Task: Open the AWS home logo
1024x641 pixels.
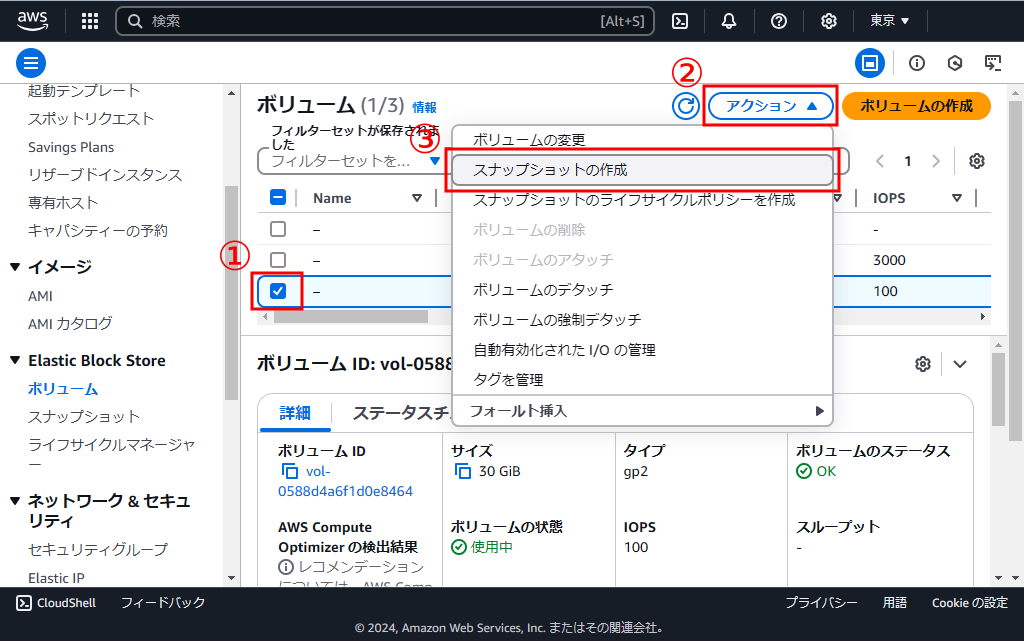Action: [x=32, y=20]
